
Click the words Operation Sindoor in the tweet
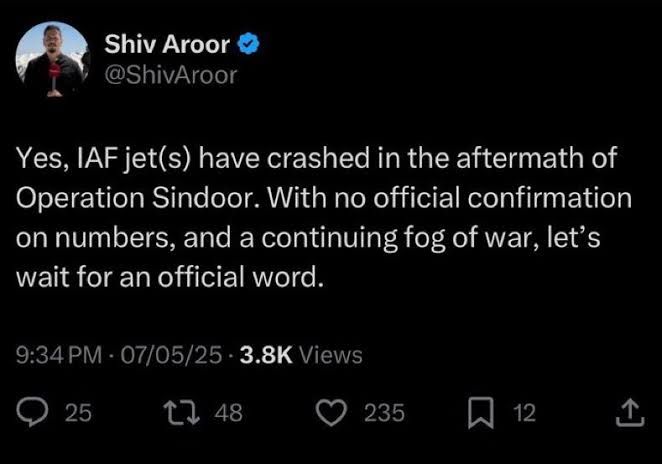[x=112, y=197]
